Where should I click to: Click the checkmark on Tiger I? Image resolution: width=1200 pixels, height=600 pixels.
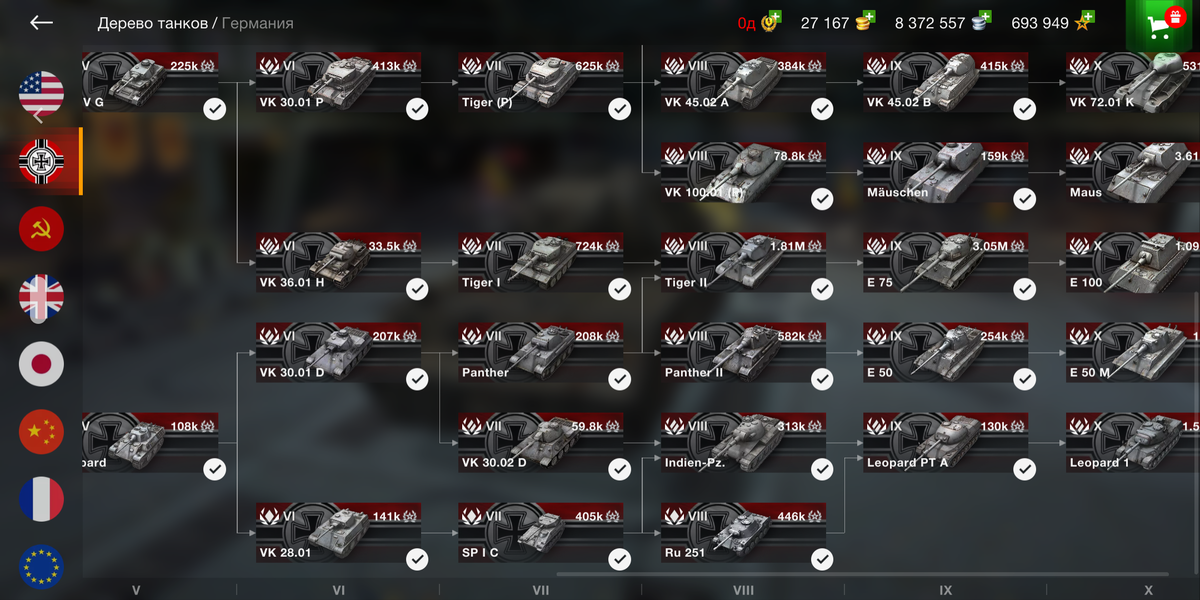tap(620, 289)
